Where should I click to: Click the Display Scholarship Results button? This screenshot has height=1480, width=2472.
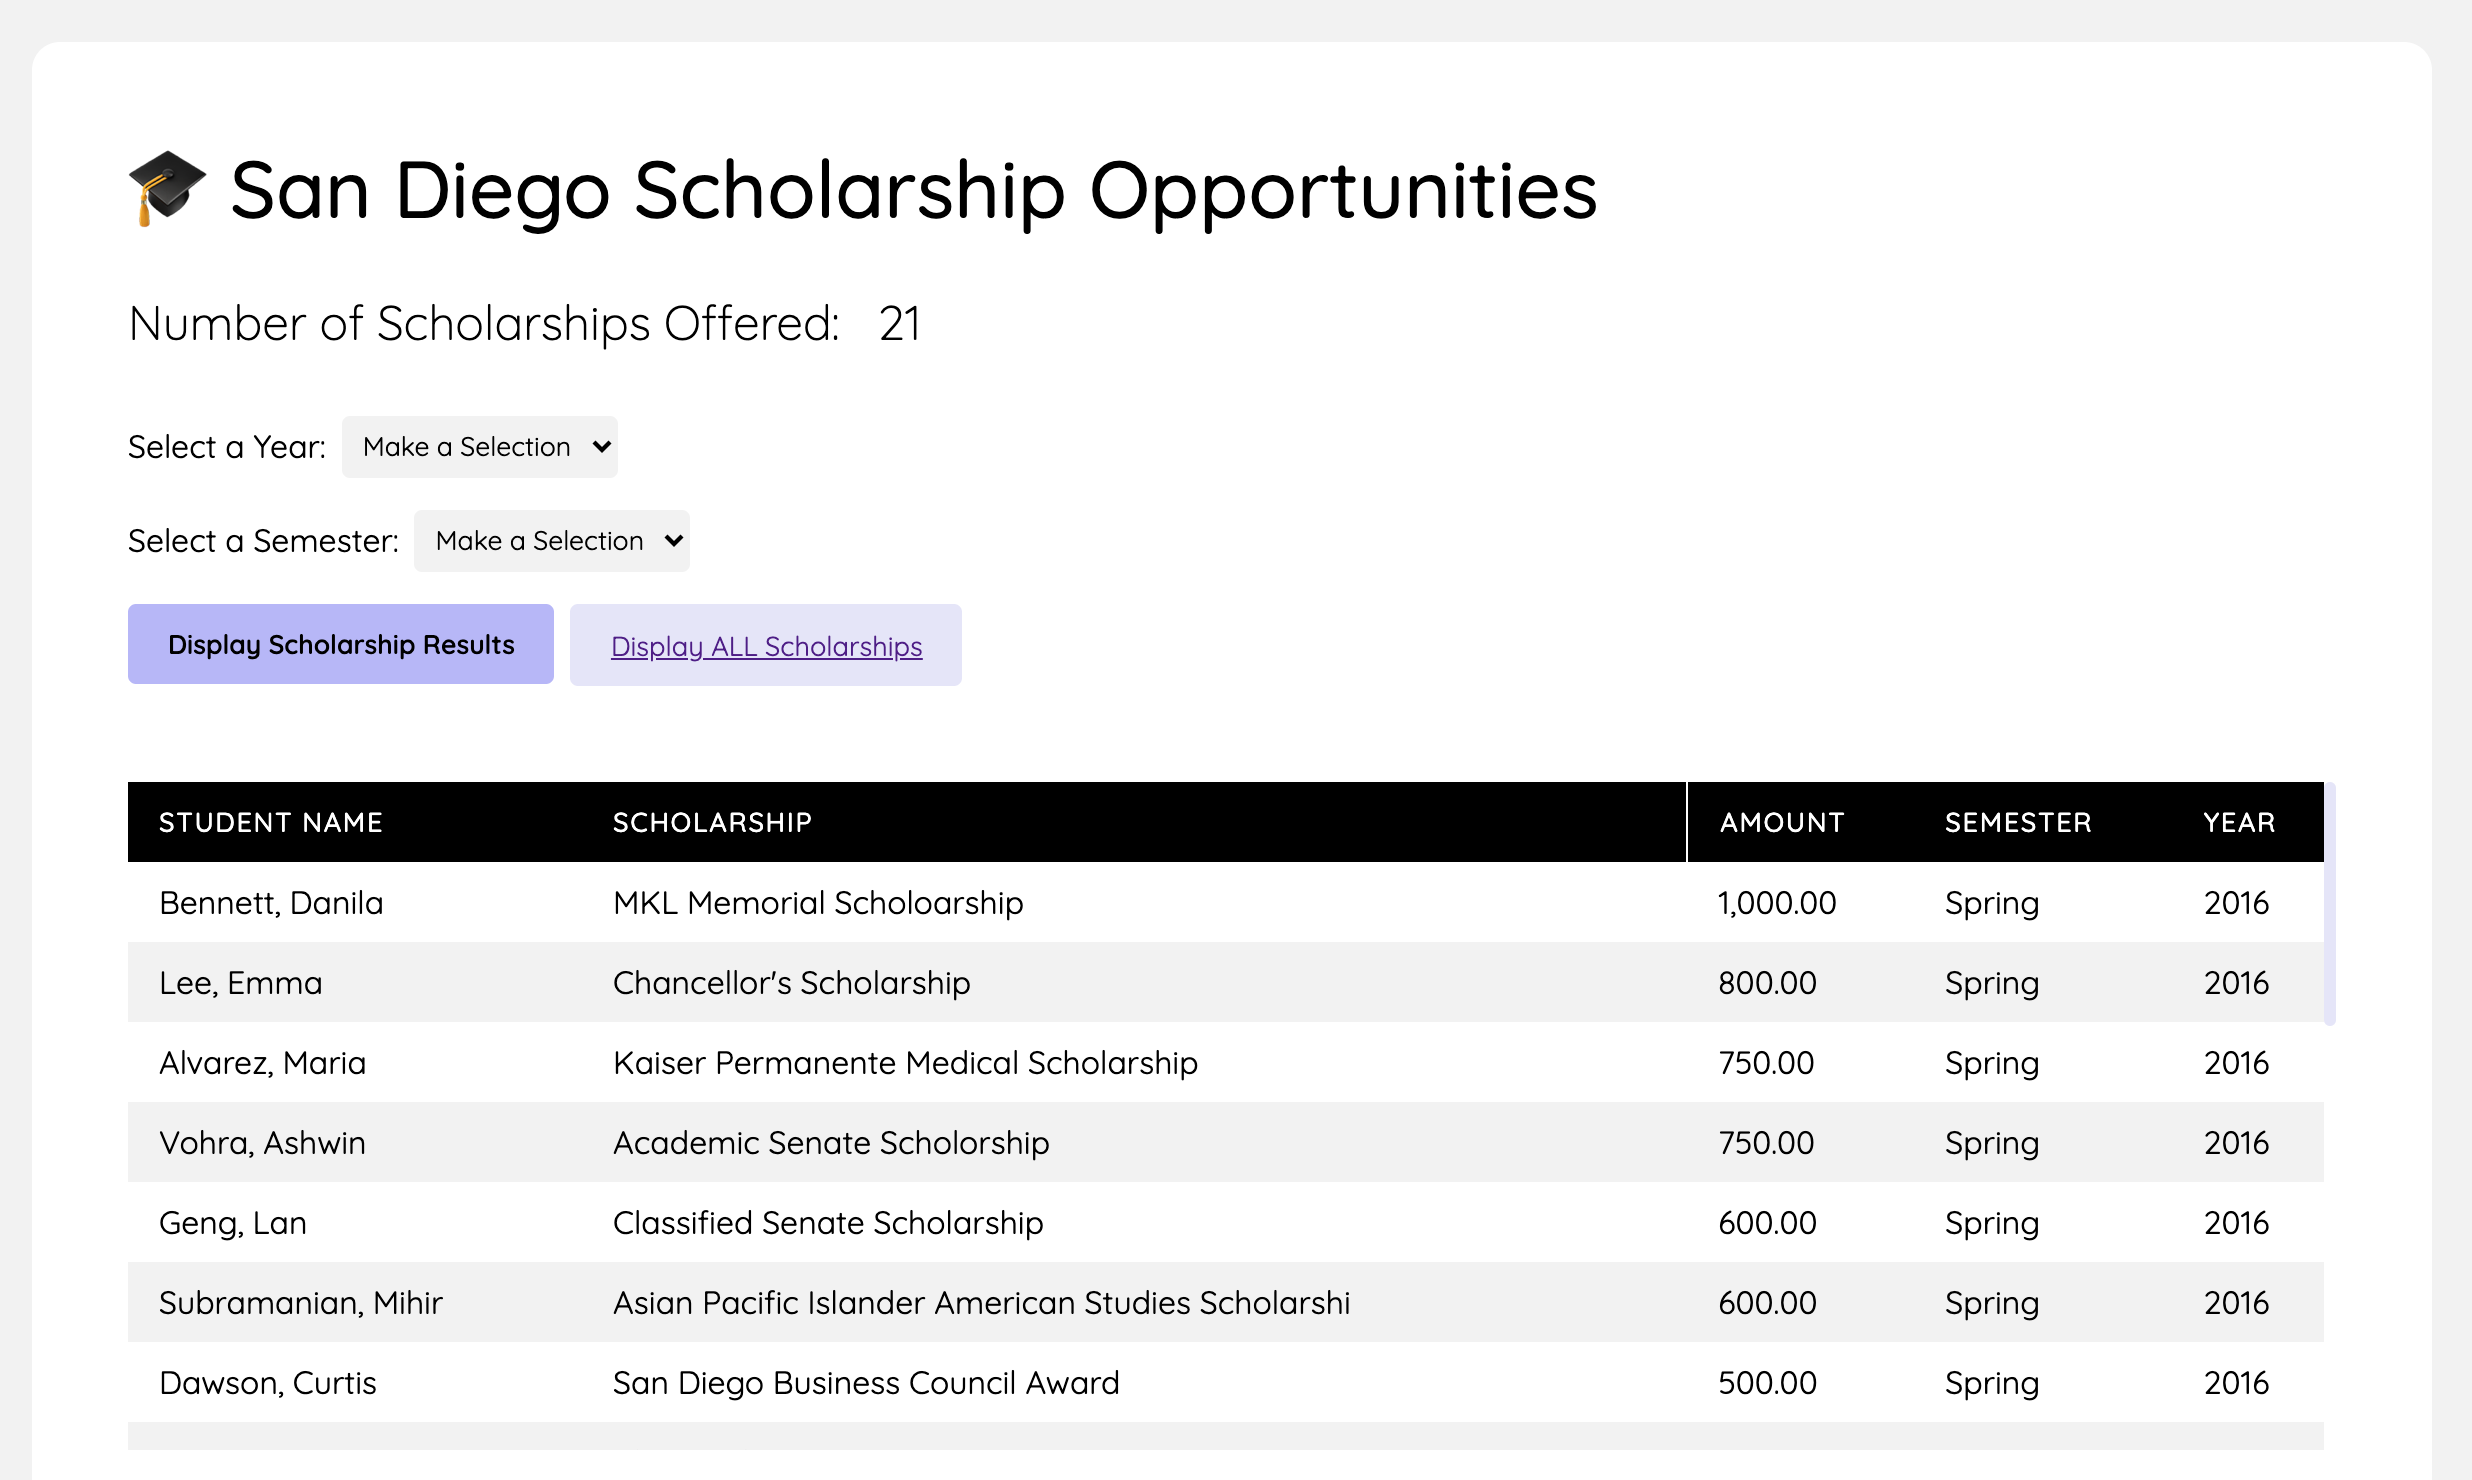click(340, 644)
